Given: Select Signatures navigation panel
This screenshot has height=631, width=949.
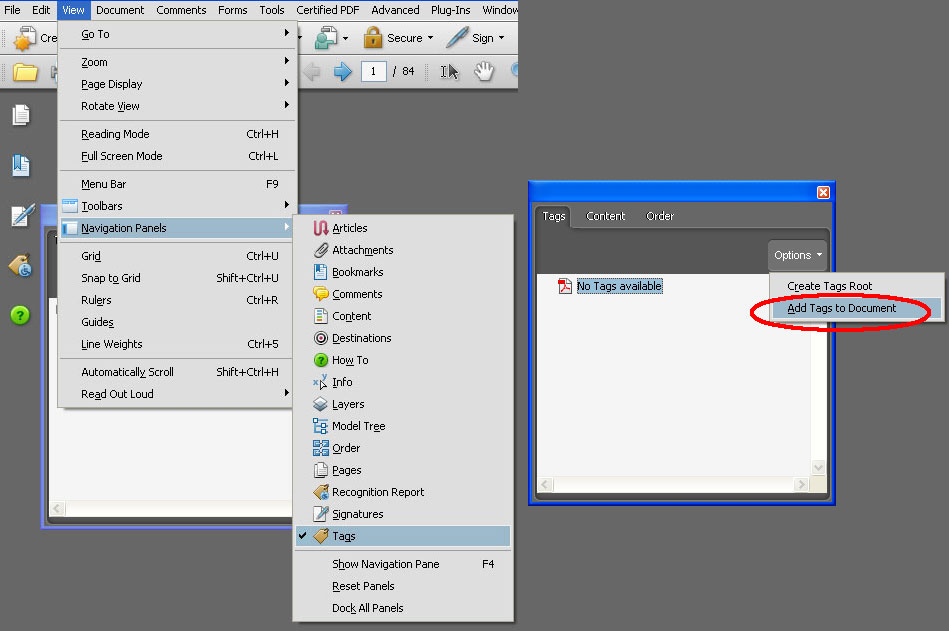Looking at the screenshot, I should pos(402,514).
